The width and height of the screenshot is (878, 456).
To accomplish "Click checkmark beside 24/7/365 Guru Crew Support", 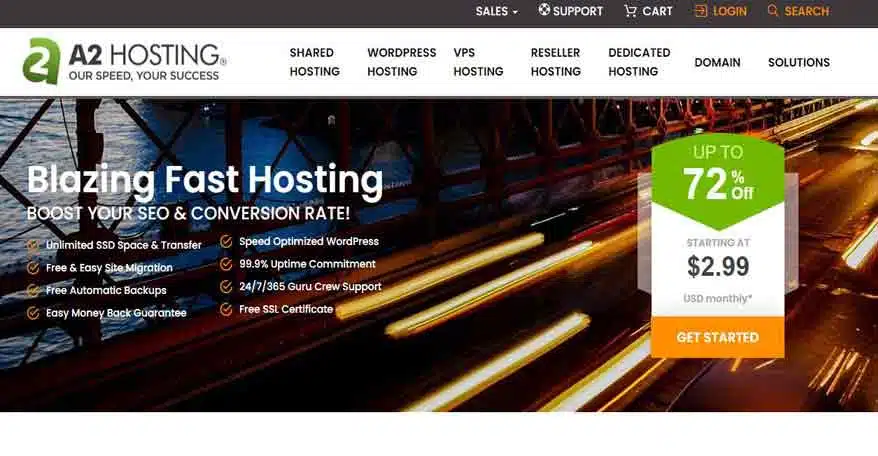I will coord(226,287).
